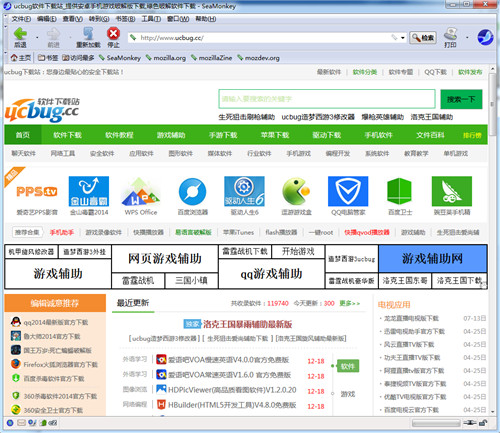Open the mozdev.org bookmark

tap(258, 58)
